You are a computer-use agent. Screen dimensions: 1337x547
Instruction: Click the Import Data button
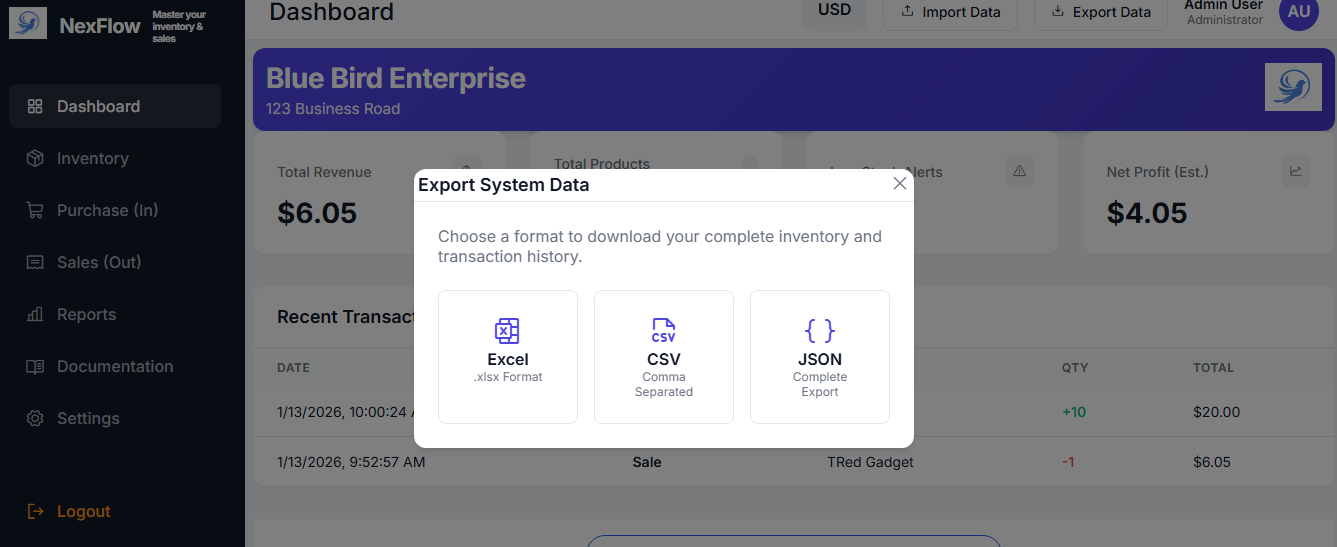pos(950,12)
